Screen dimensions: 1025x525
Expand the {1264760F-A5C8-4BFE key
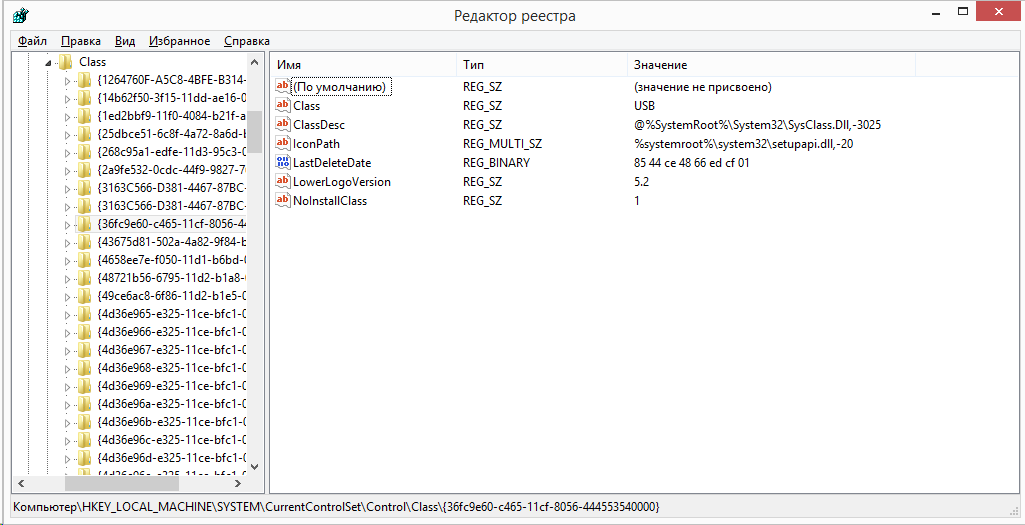pos(68,80)
